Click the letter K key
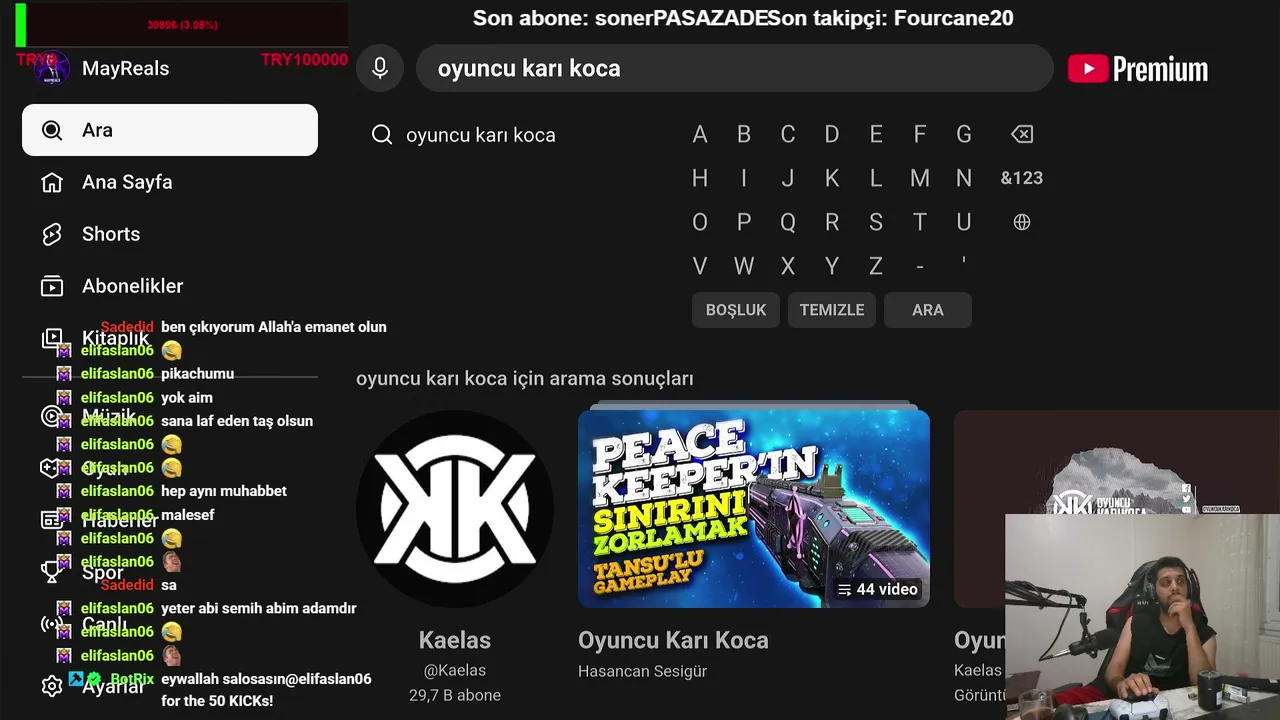Image resolution: width=1280 pixels, height=720 pixels. pyautogui.click(x=832, y=178)
